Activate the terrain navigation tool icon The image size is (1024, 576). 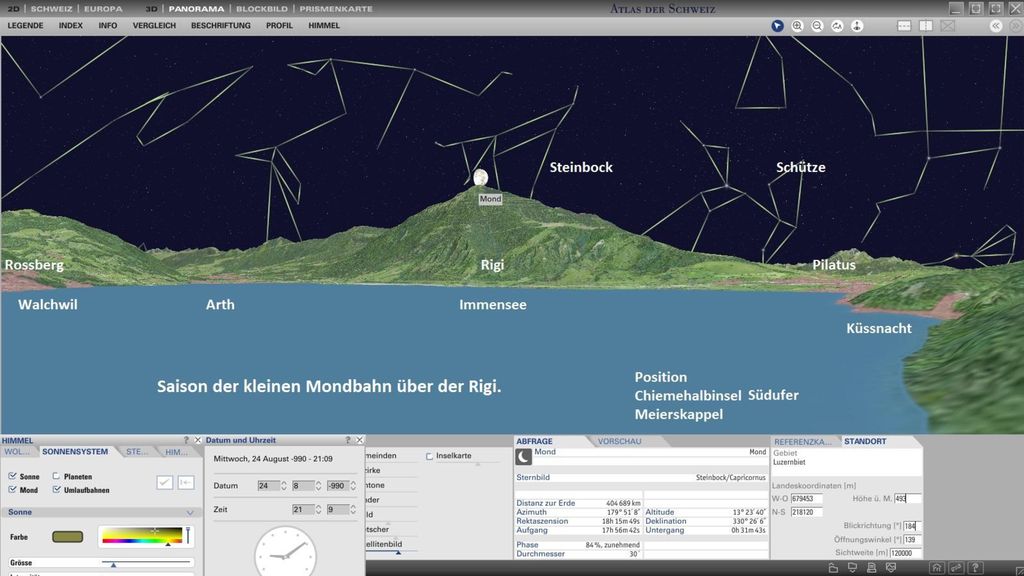(x=837, y=25)
